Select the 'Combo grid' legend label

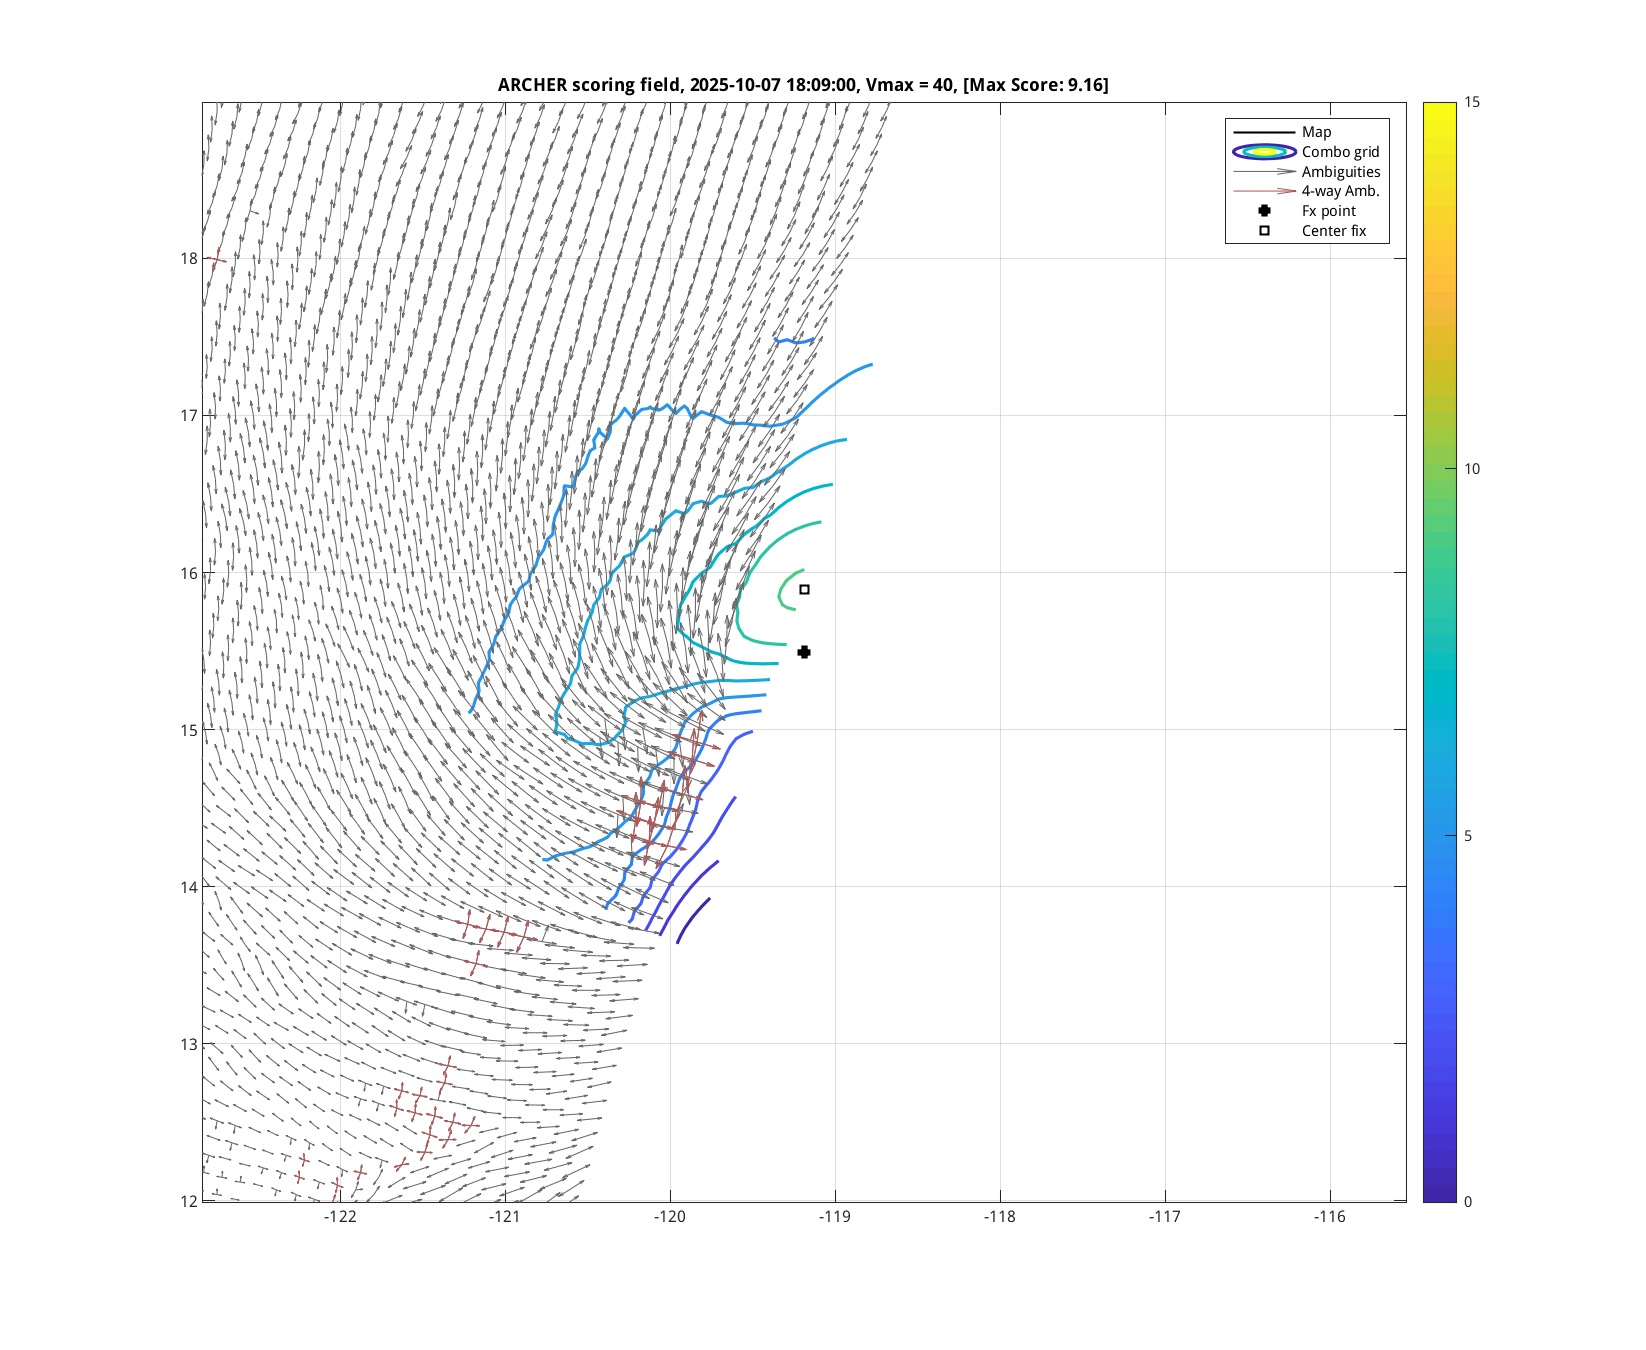1340,152
